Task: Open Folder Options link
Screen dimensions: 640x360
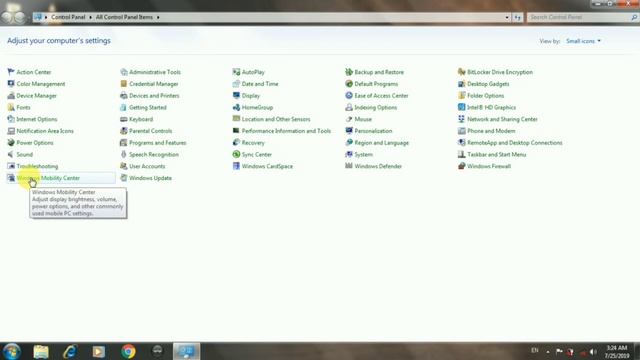Action: coord(485,96)
